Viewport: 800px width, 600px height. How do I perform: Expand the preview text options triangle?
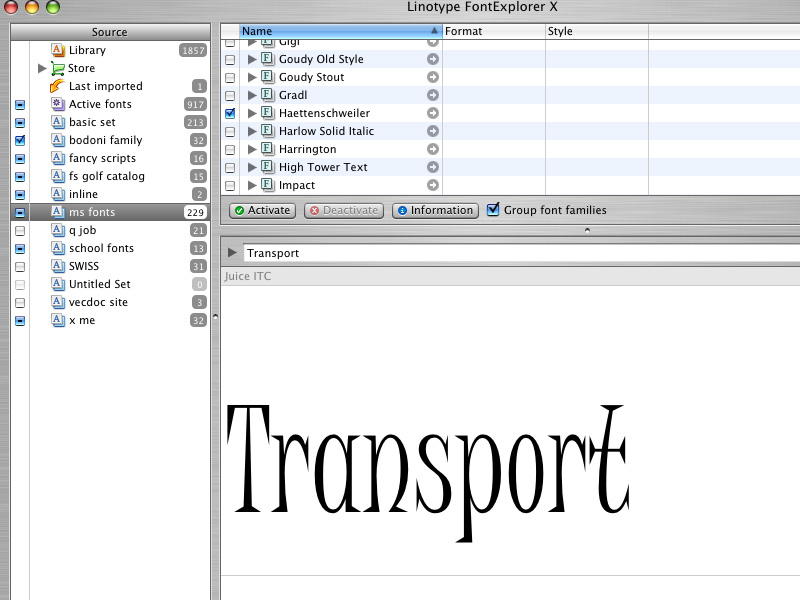click(232, 253)
